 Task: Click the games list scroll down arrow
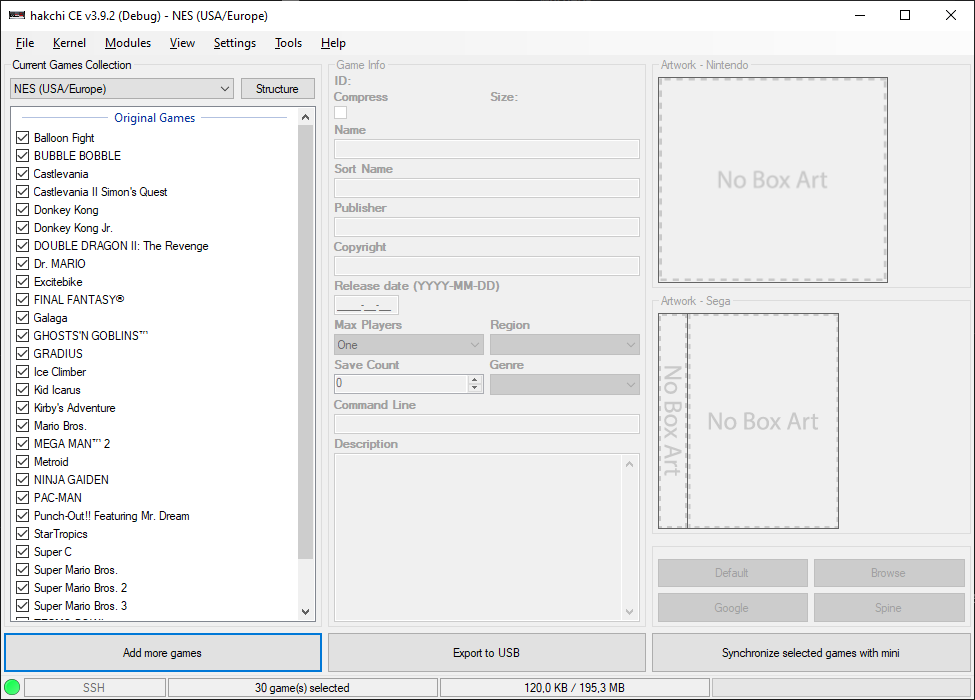point(305,612)
